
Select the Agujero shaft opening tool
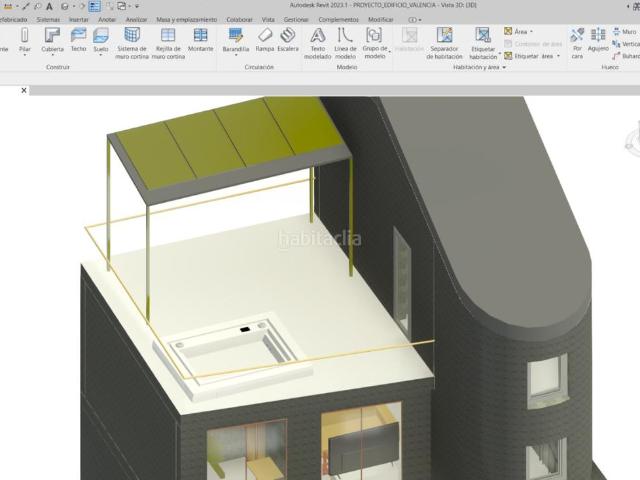(598, 40)
